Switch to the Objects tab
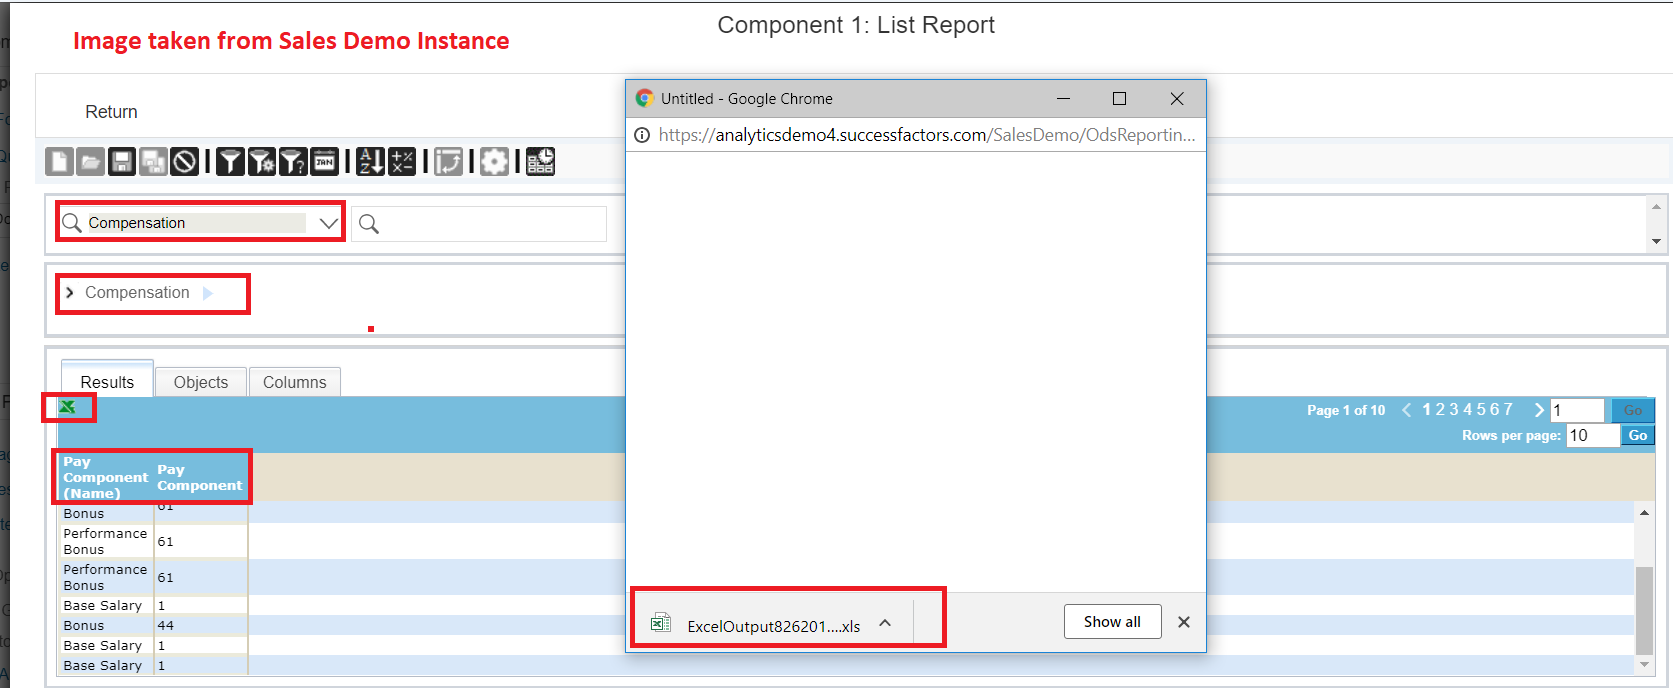This screenshot has height=688, width=1673. (201, 382)
